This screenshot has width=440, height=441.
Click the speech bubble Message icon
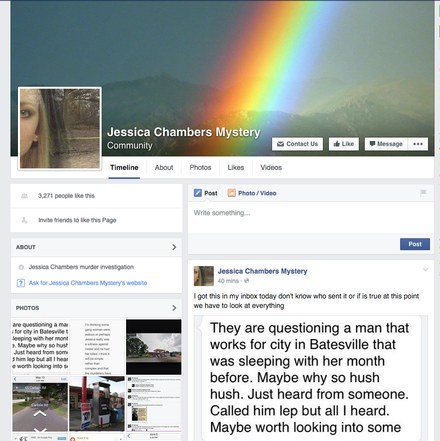click(372, 144)
